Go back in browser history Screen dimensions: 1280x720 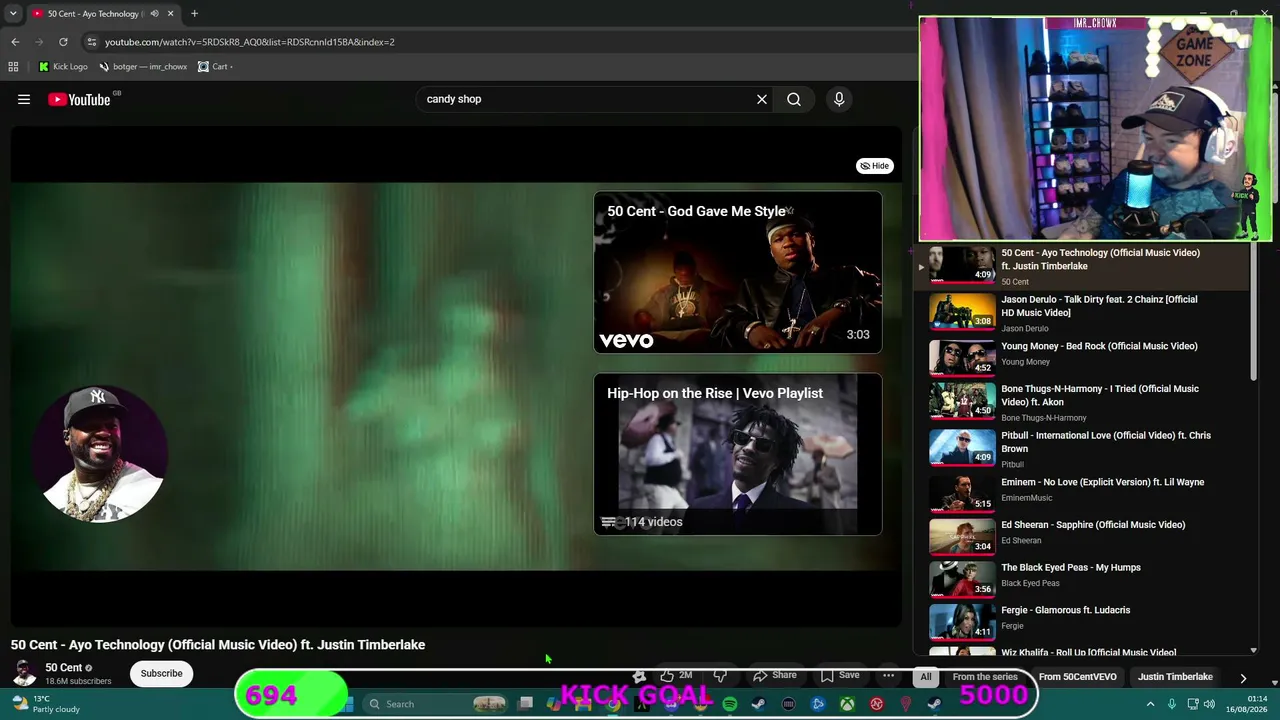pos(15,42)
